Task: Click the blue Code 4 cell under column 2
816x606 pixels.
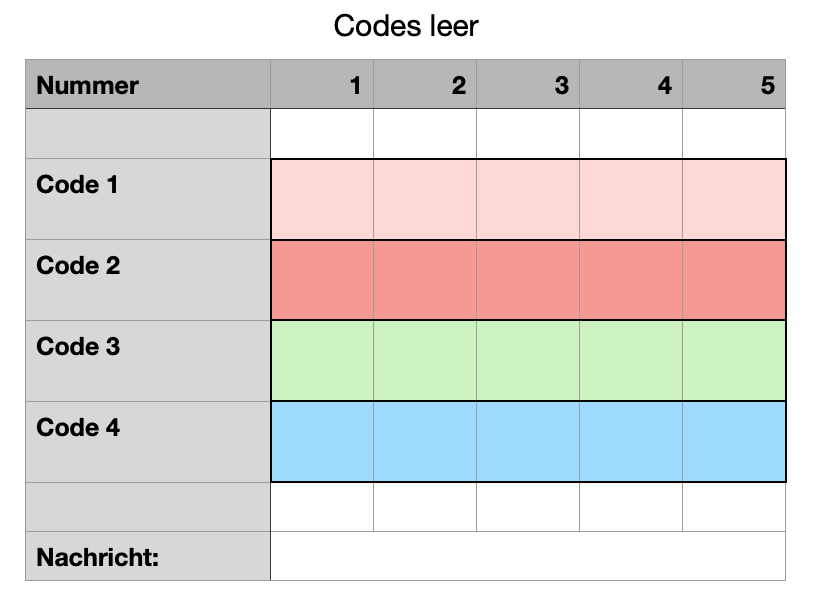Action: pos(425,442)
